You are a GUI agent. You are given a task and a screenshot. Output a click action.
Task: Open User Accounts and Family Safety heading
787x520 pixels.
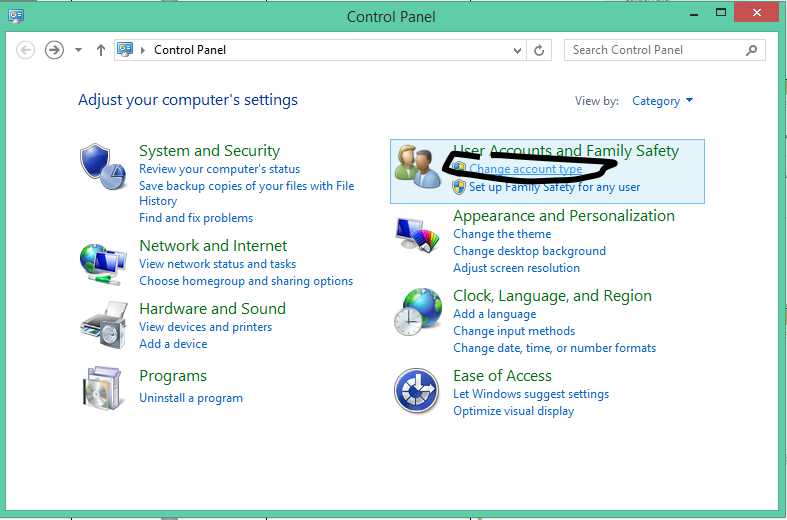pyautogui.click(x=566, y=151)
